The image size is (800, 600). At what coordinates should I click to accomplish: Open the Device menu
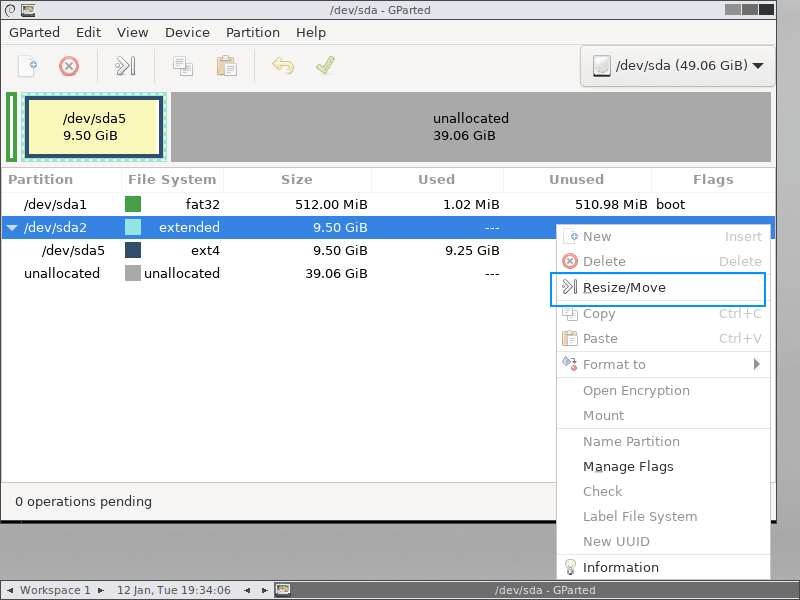click(187, 32)
